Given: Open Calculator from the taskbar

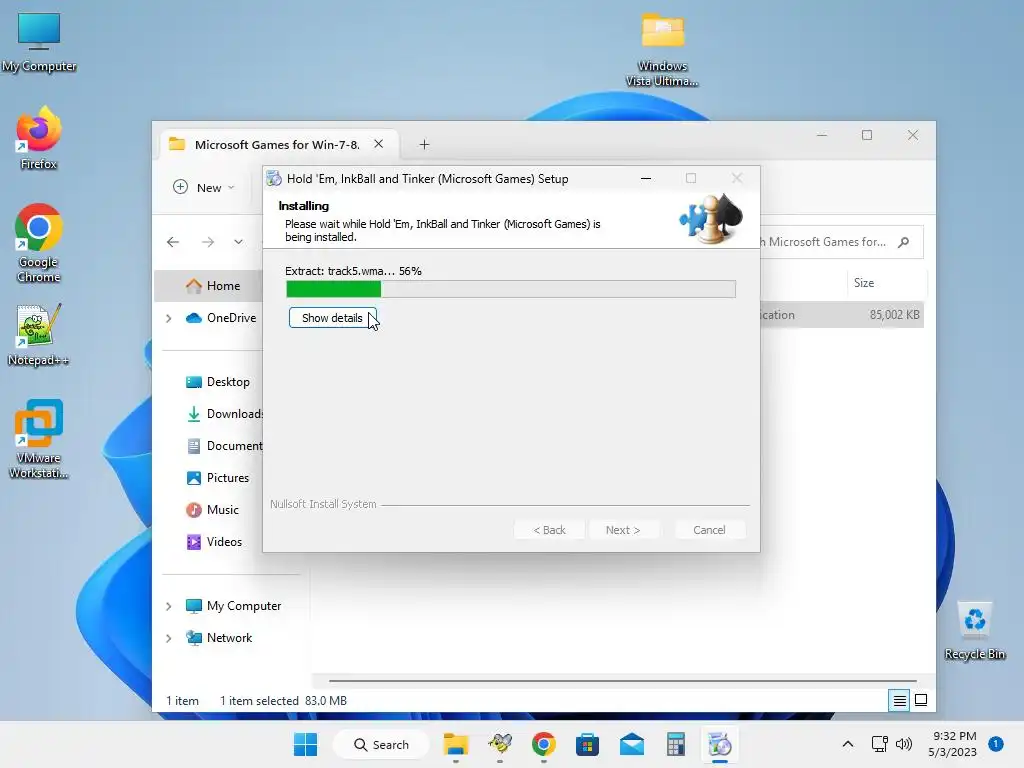Looking at the screenshot, I should coord(675,744).
